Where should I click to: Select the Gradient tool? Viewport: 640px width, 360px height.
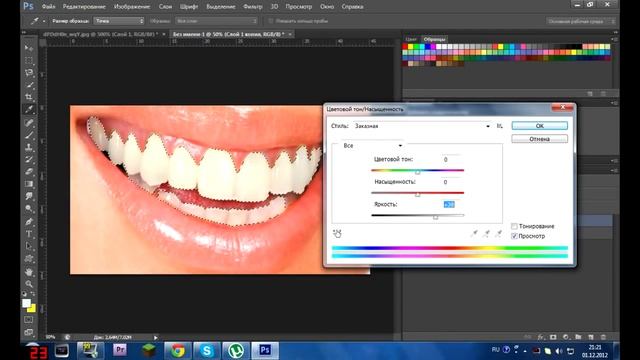pyautogui.click(x=29, y=184)
